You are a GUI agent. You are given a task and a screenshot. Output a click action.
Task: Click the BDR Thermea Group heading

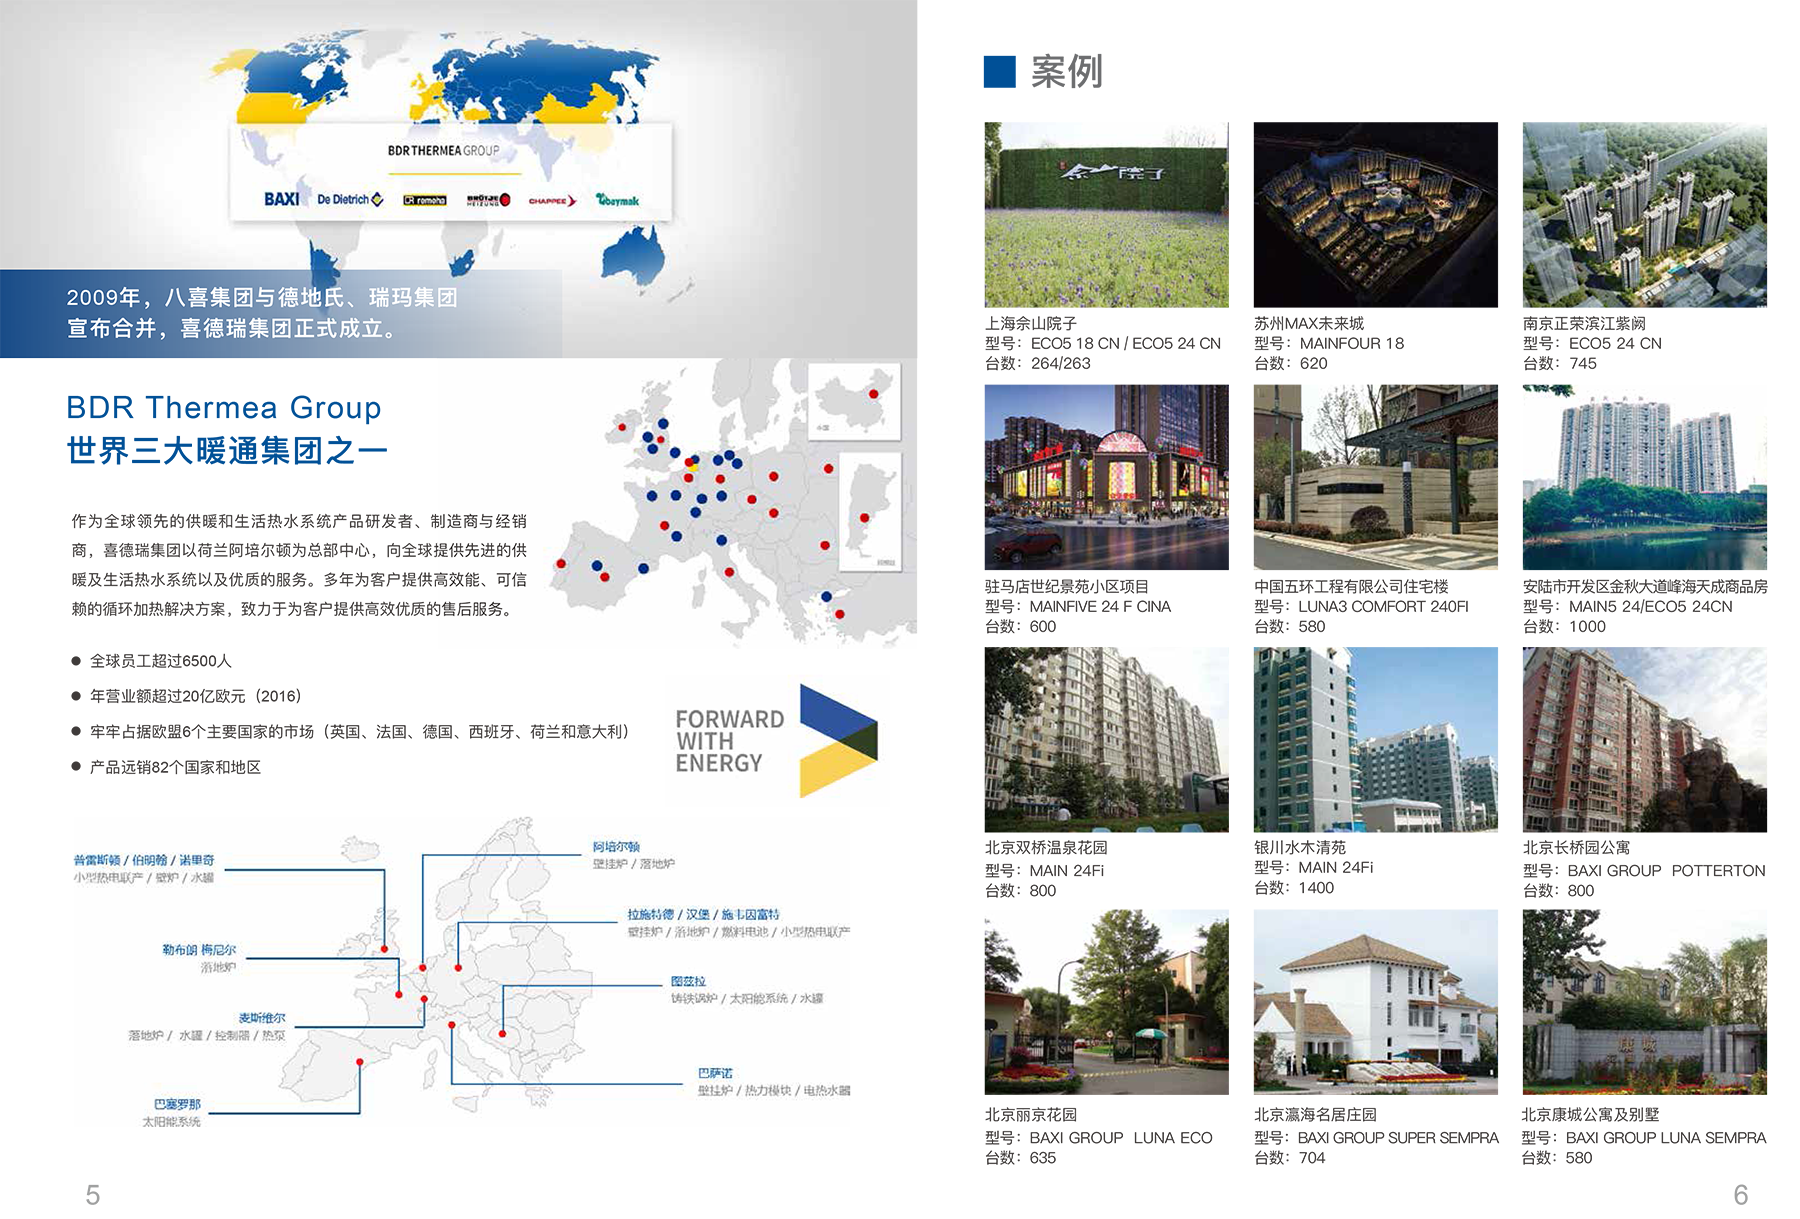click(224, 407)
